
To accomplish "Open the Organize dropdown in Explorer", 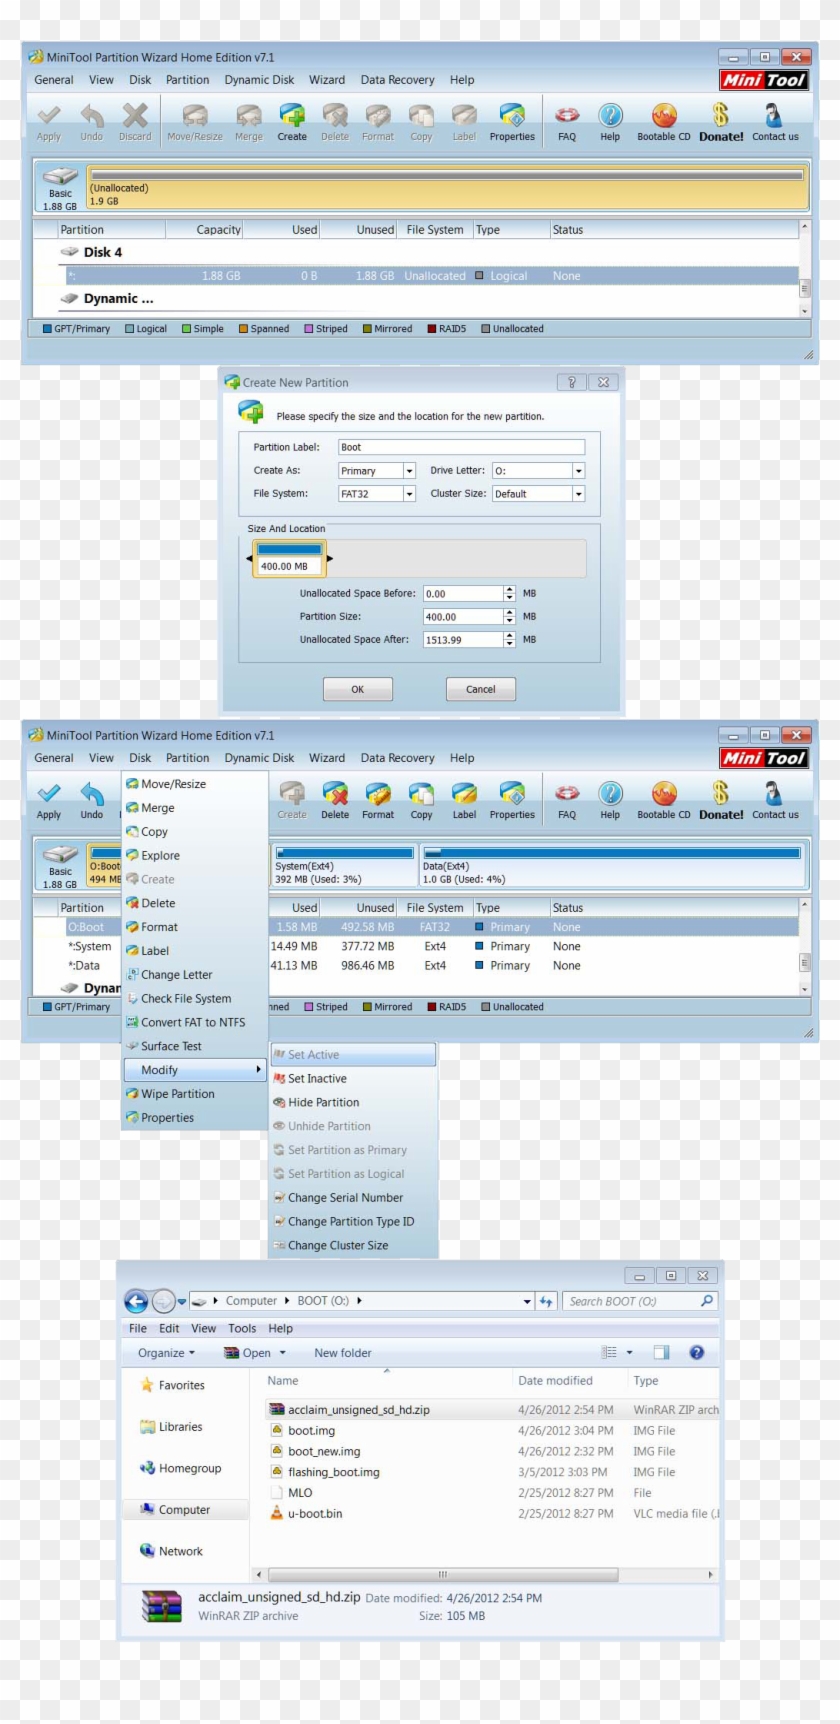I will pyautogui.click(x=166, y=1352).
